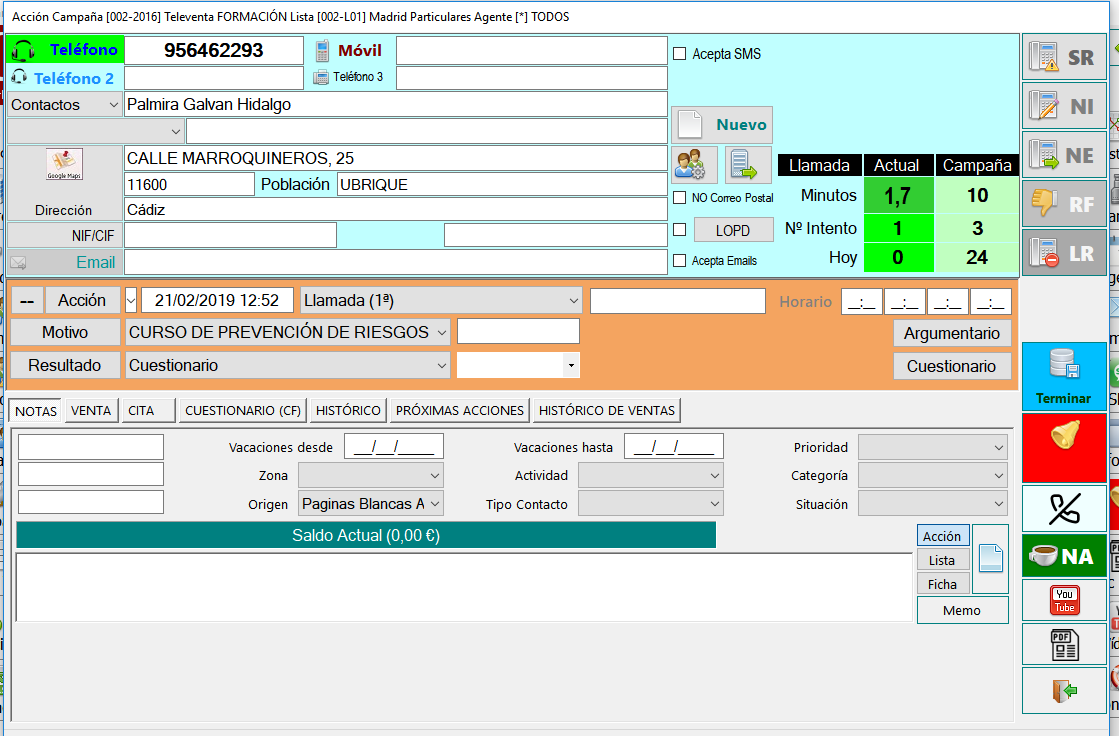Screen dimensions: 1119x736
Task: Switch to the PRÓXIMAS ACCIONES tab
Action: click(x=460, y=410)
